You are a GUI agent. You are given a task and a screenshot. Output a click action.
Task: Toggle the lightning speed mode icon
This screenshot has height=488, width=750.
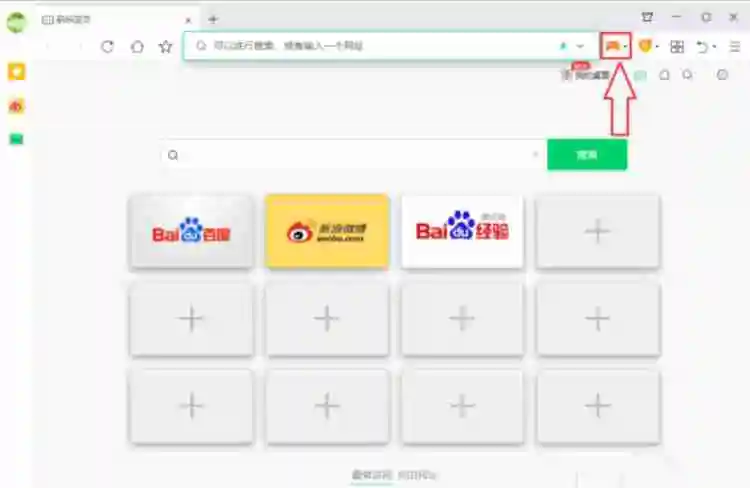(563, 46)
